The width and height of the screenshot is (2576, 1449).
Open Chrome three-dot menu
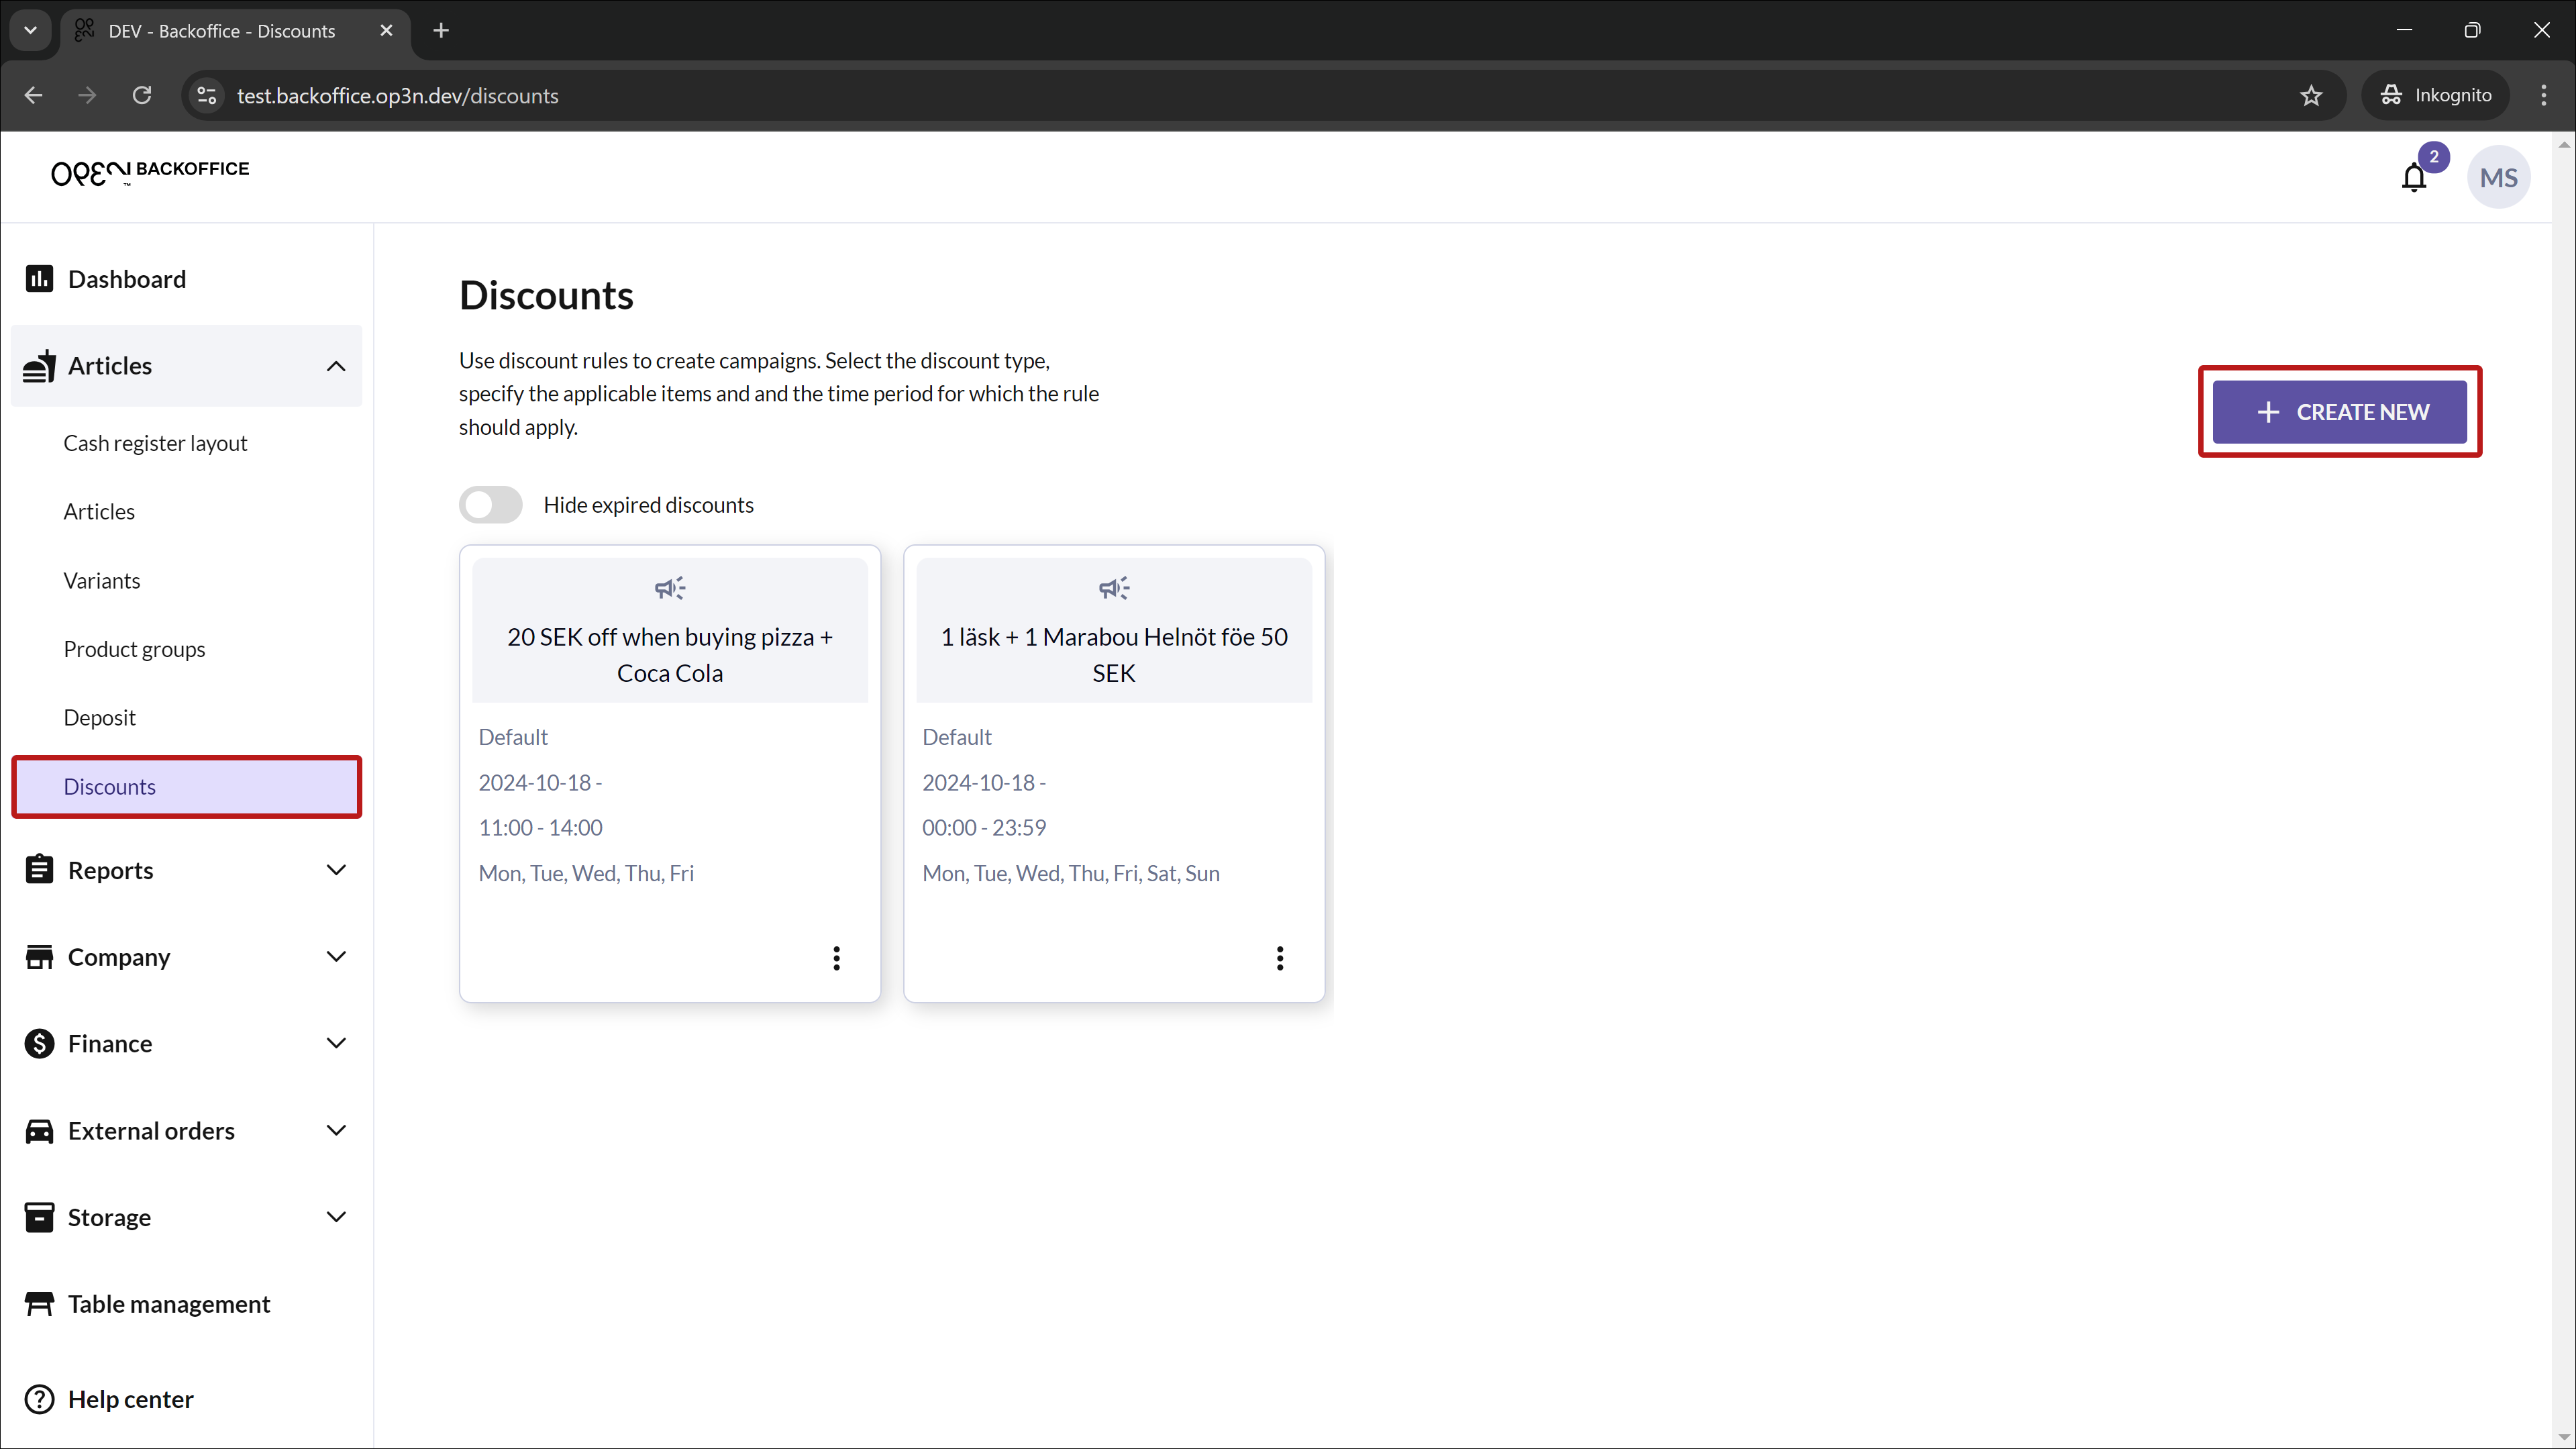2544,95
